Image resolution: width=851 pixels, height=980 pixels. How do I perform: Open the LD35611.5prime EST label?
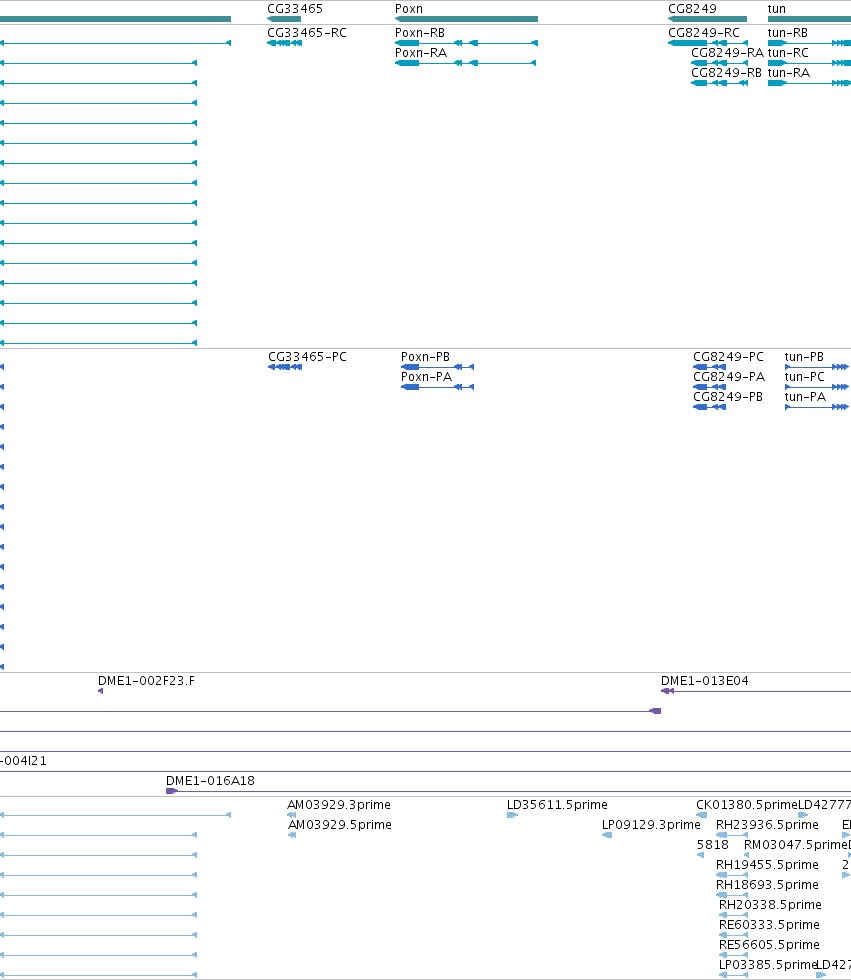click(557, 804)
